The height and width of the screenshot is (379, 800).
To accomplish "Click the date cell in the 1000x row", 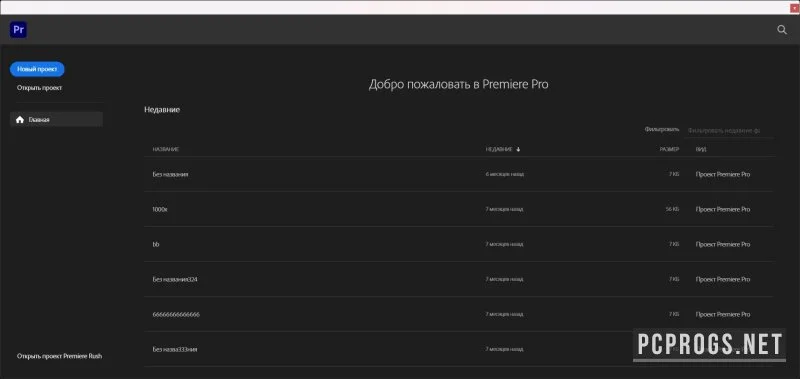I will click(504, 209).
